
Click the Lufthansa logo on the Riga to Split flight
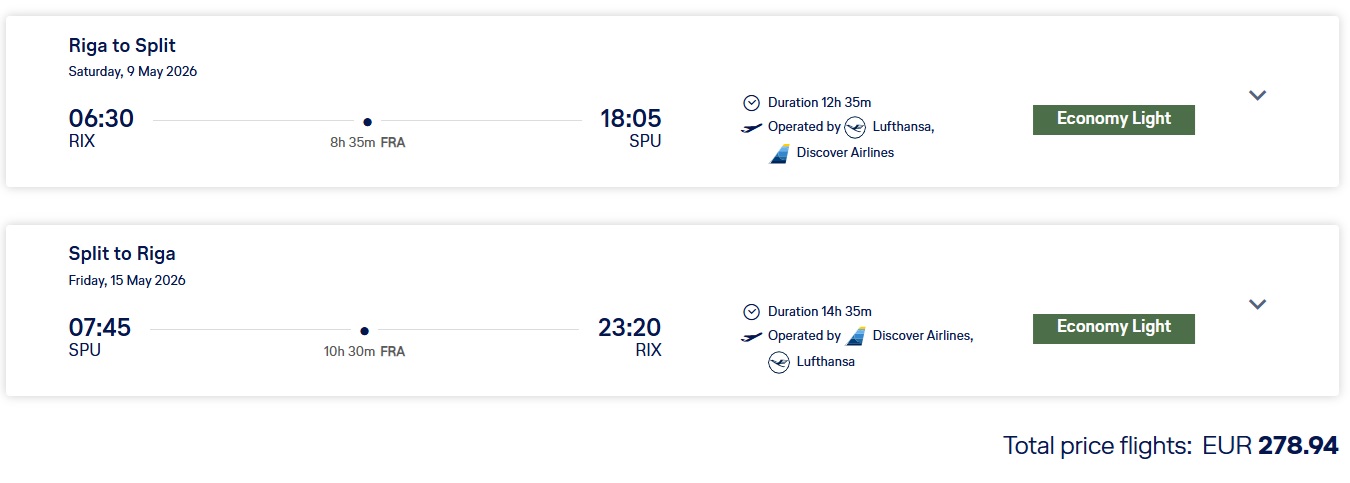tap(855, 127)
